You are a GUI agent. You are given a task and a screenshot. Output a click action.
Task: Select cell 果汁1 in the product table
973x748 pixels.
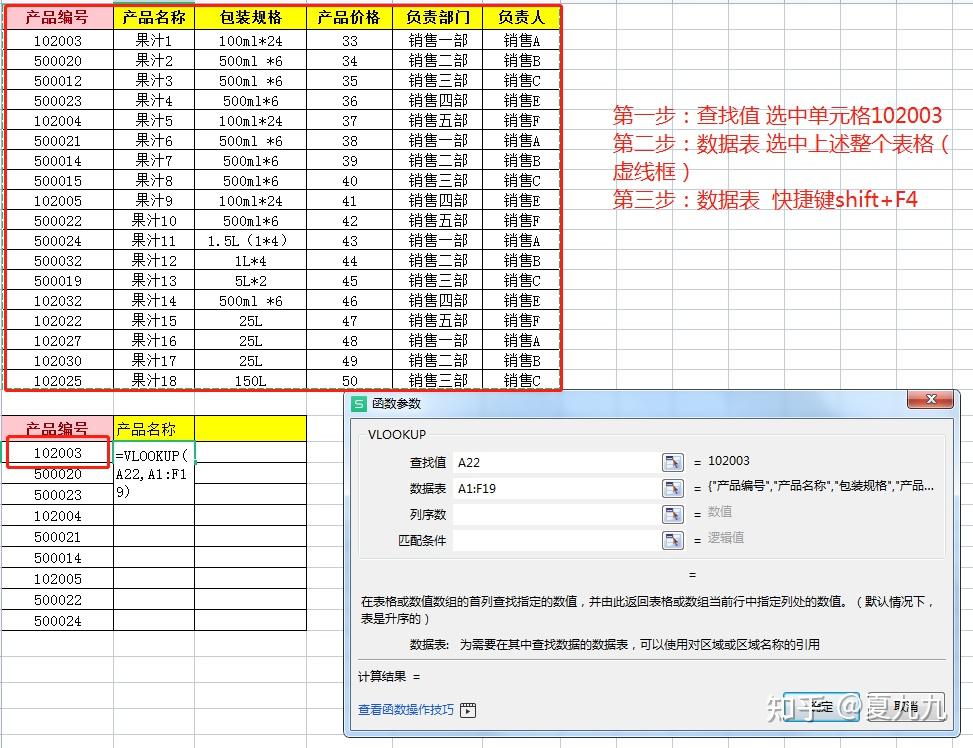pyautogui.click(x=154, y=40)
